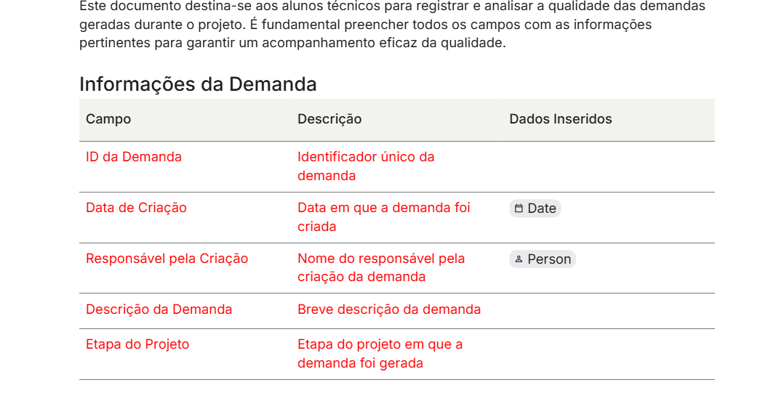
Task: Click empty data cell for ID da Demanda
Action: point(608,166)
